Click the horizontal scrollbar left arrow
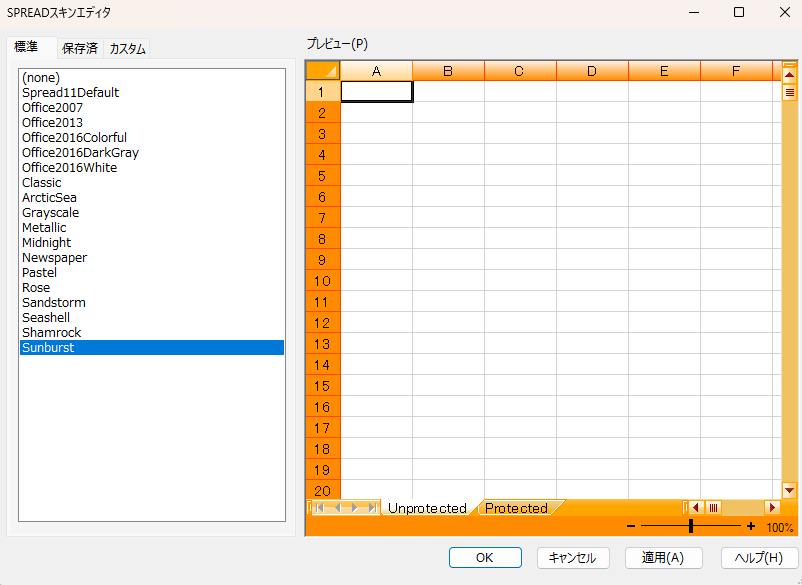This screenshot has width=802, height=585. click(696, 508)
